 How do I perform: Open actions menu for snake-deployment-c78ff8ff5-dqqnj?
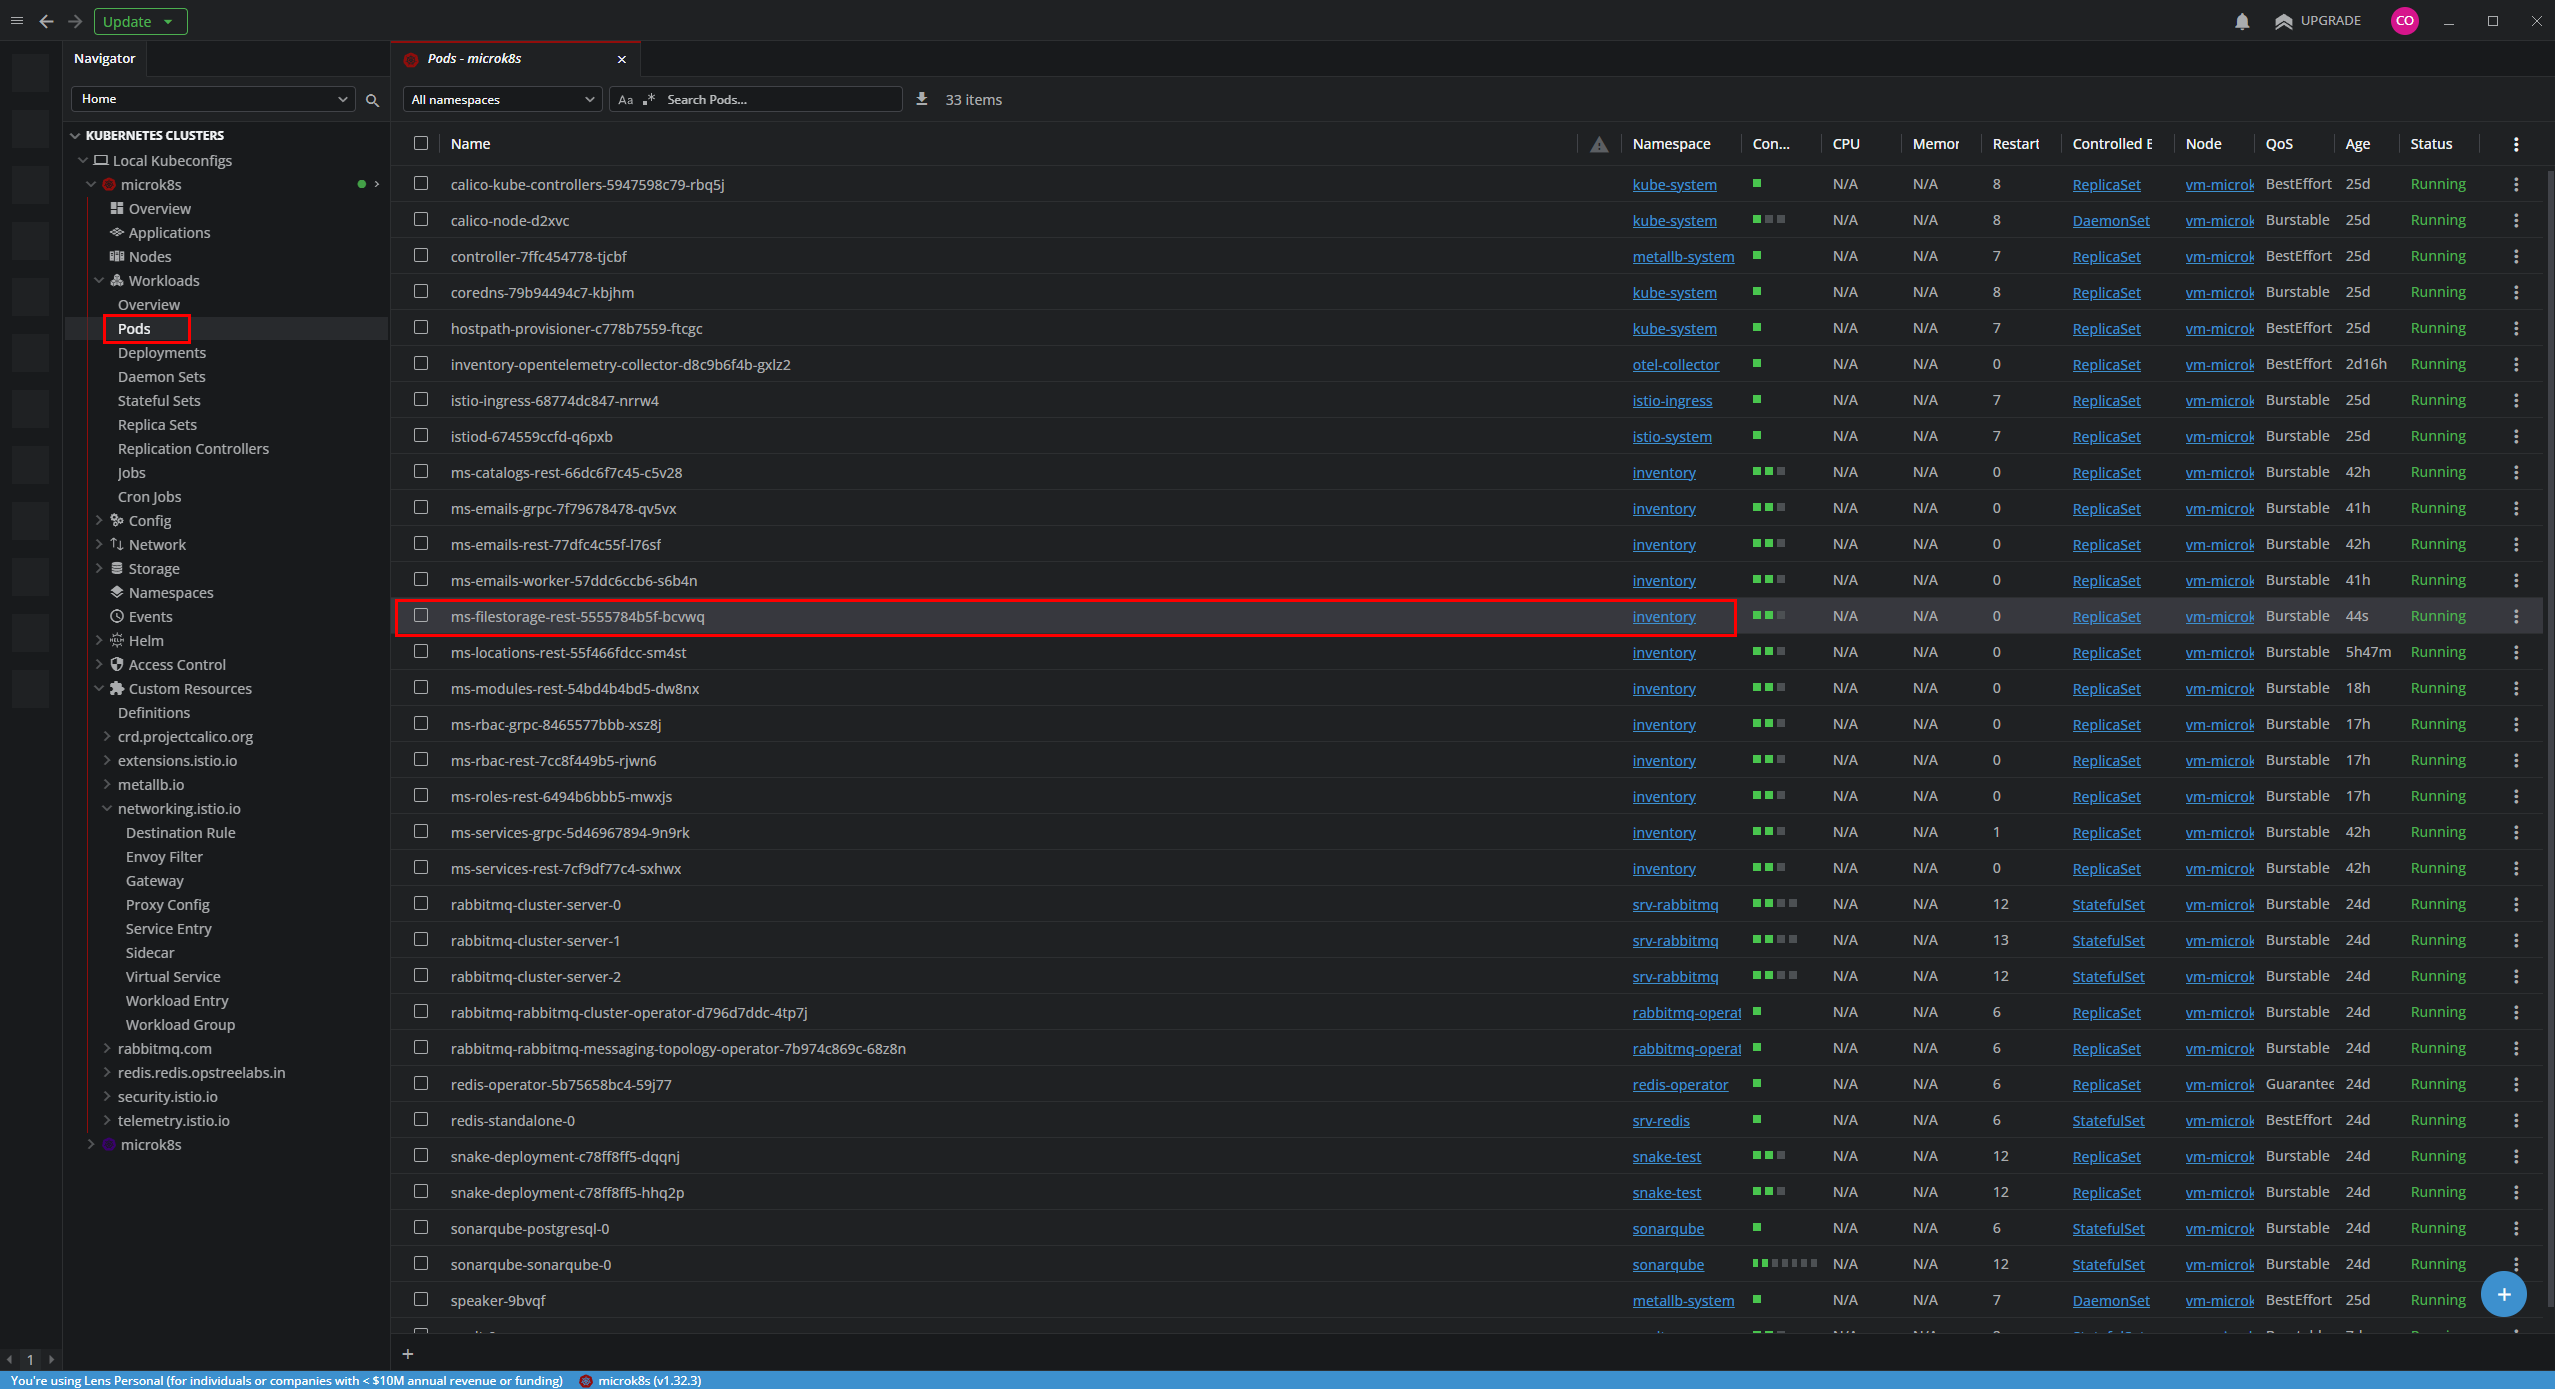click(2516, 1156)
